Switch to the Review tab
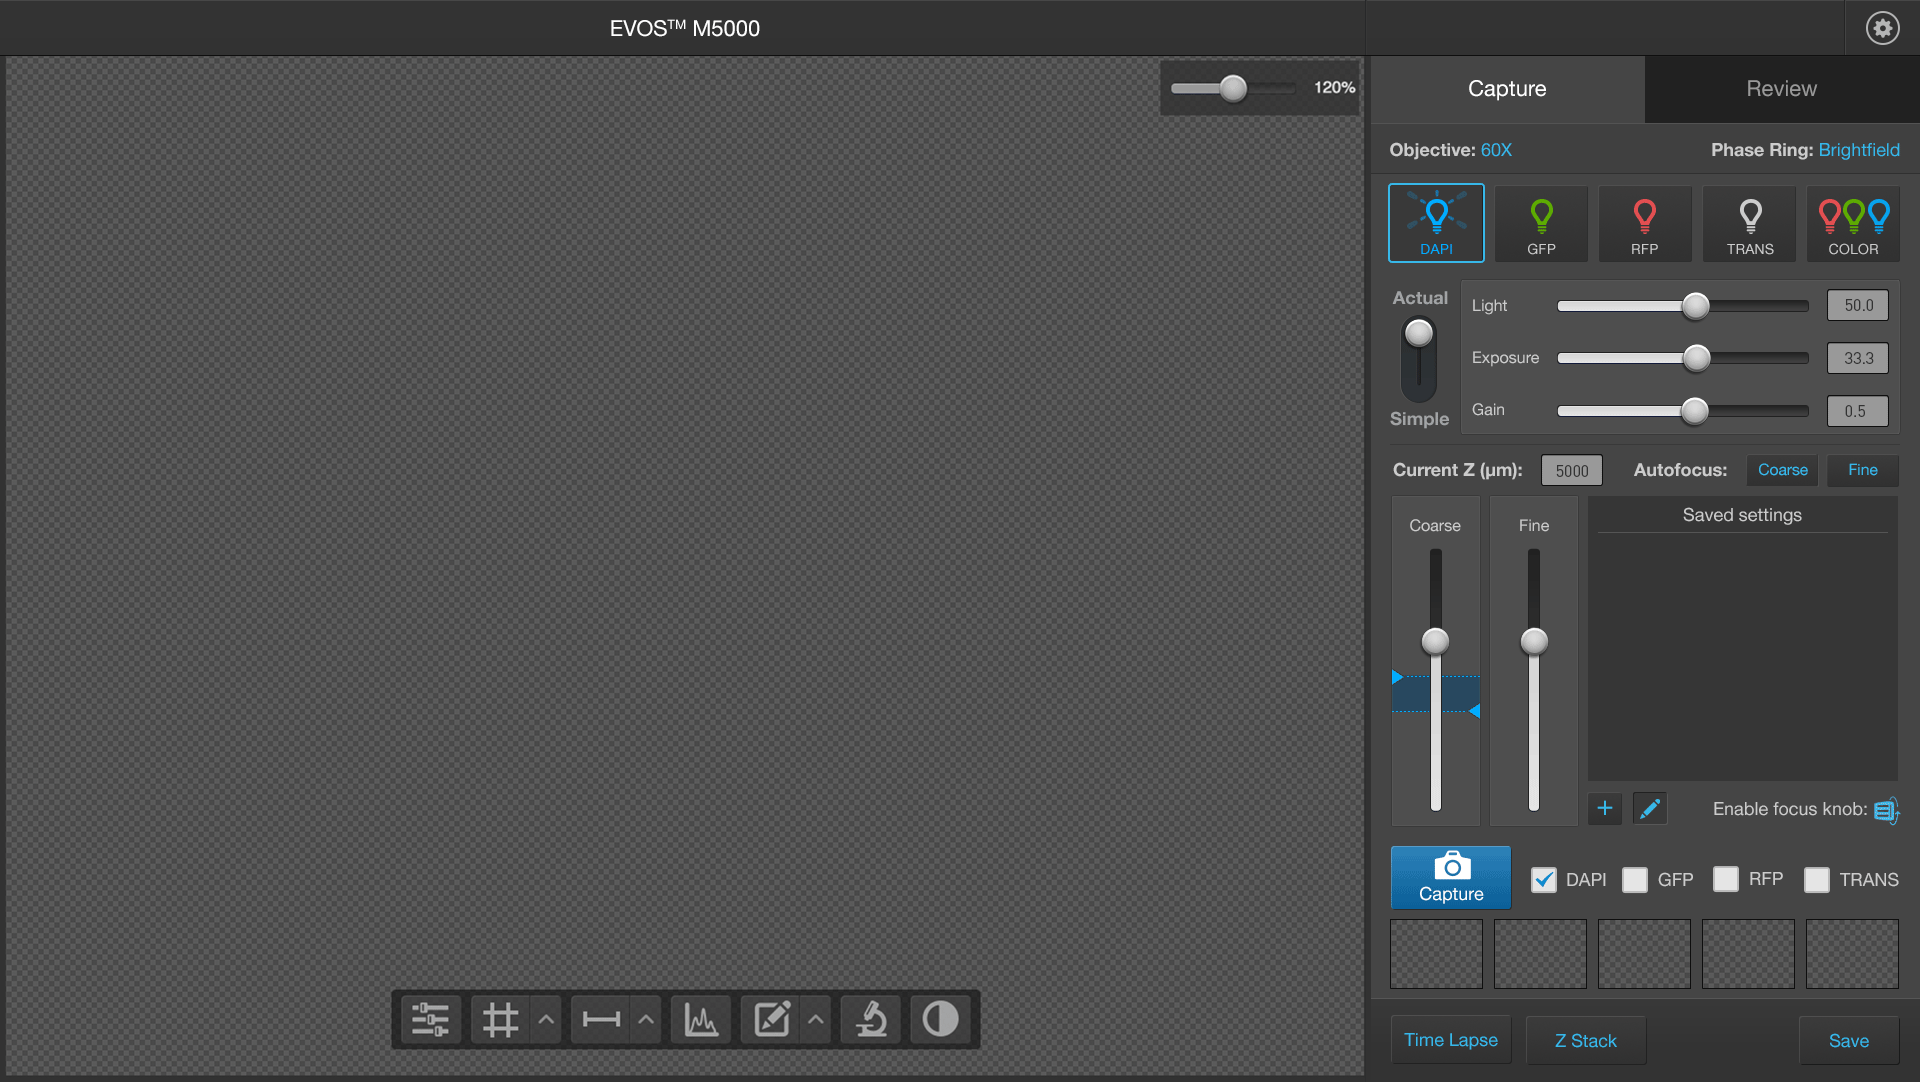 [1781, 89]
